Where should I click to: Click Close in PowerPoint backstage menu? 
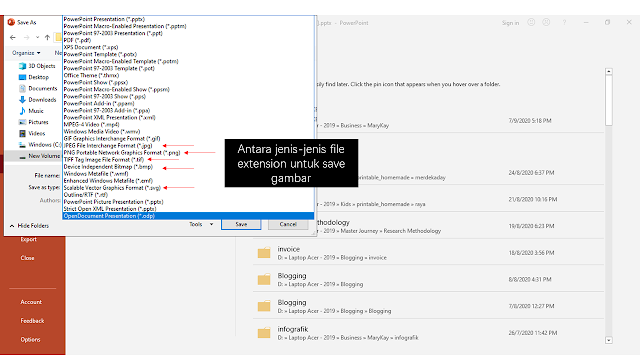27,258
